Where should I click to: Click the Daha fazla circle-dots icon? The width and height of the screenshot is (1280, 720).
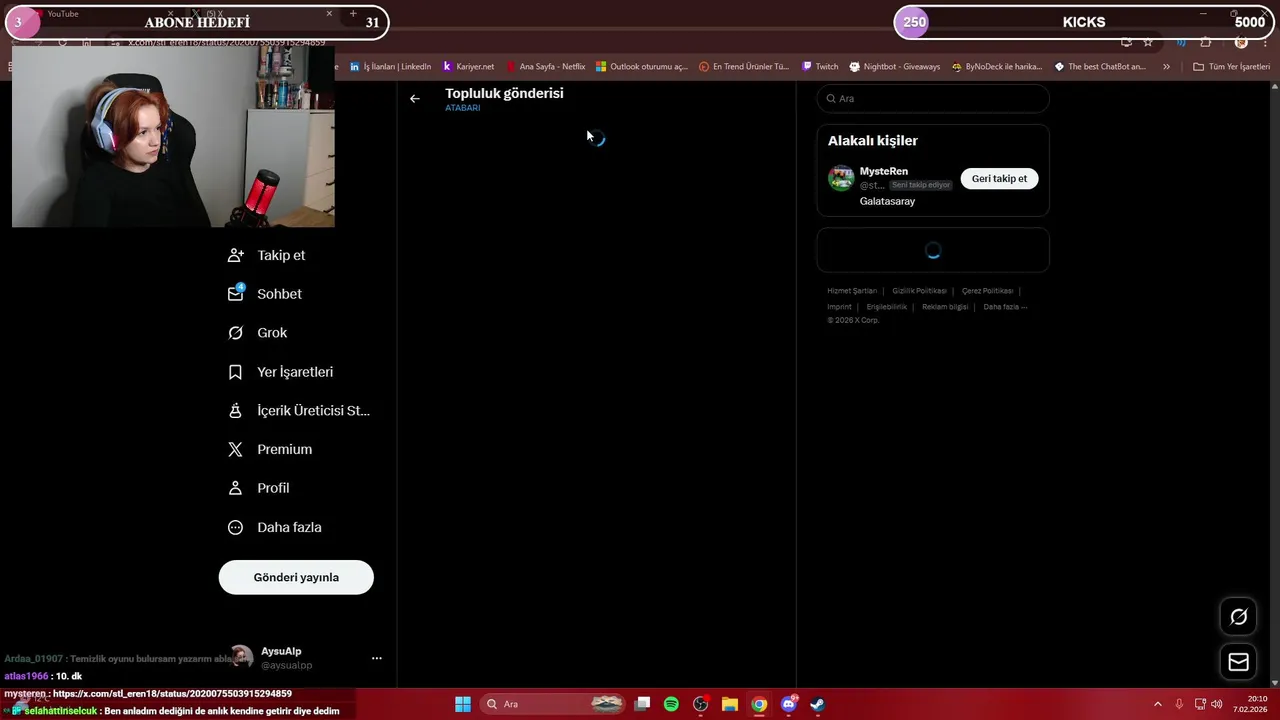pyautogui.click(x=236, y=527)
